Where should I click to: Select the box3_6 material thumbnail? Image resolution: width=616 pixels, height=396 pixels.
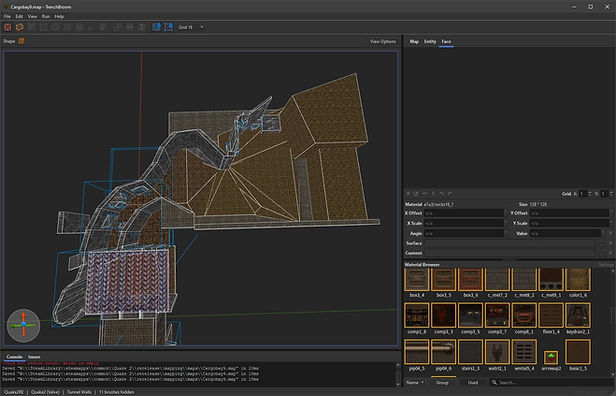[470, 279]
